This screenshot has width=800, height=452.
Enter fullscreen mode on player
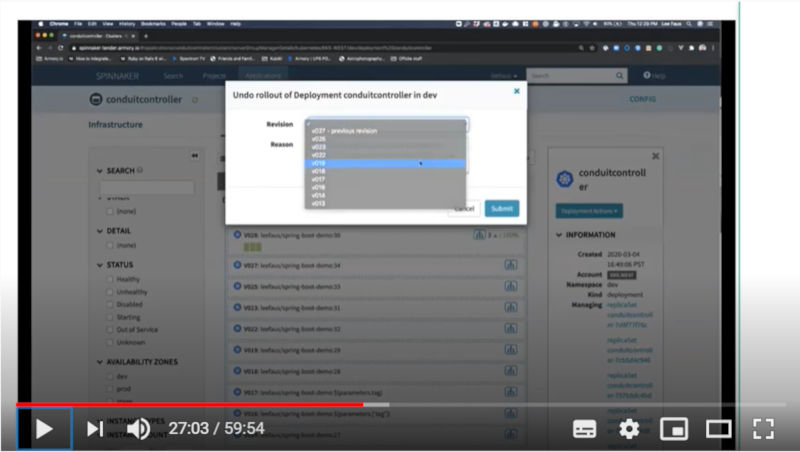pyautogui.click(x=763, y=429)
